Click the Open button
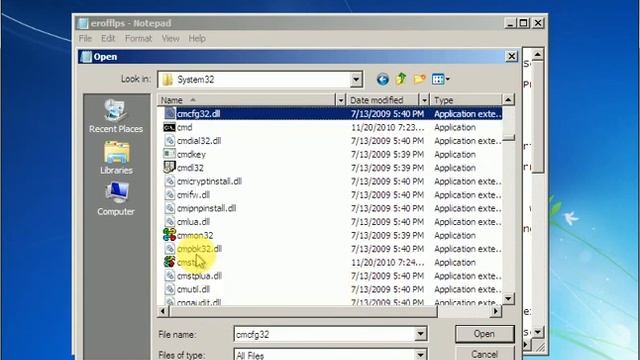Image resolution: width=640 pixels, height=360 pixels. coord(484,334)
